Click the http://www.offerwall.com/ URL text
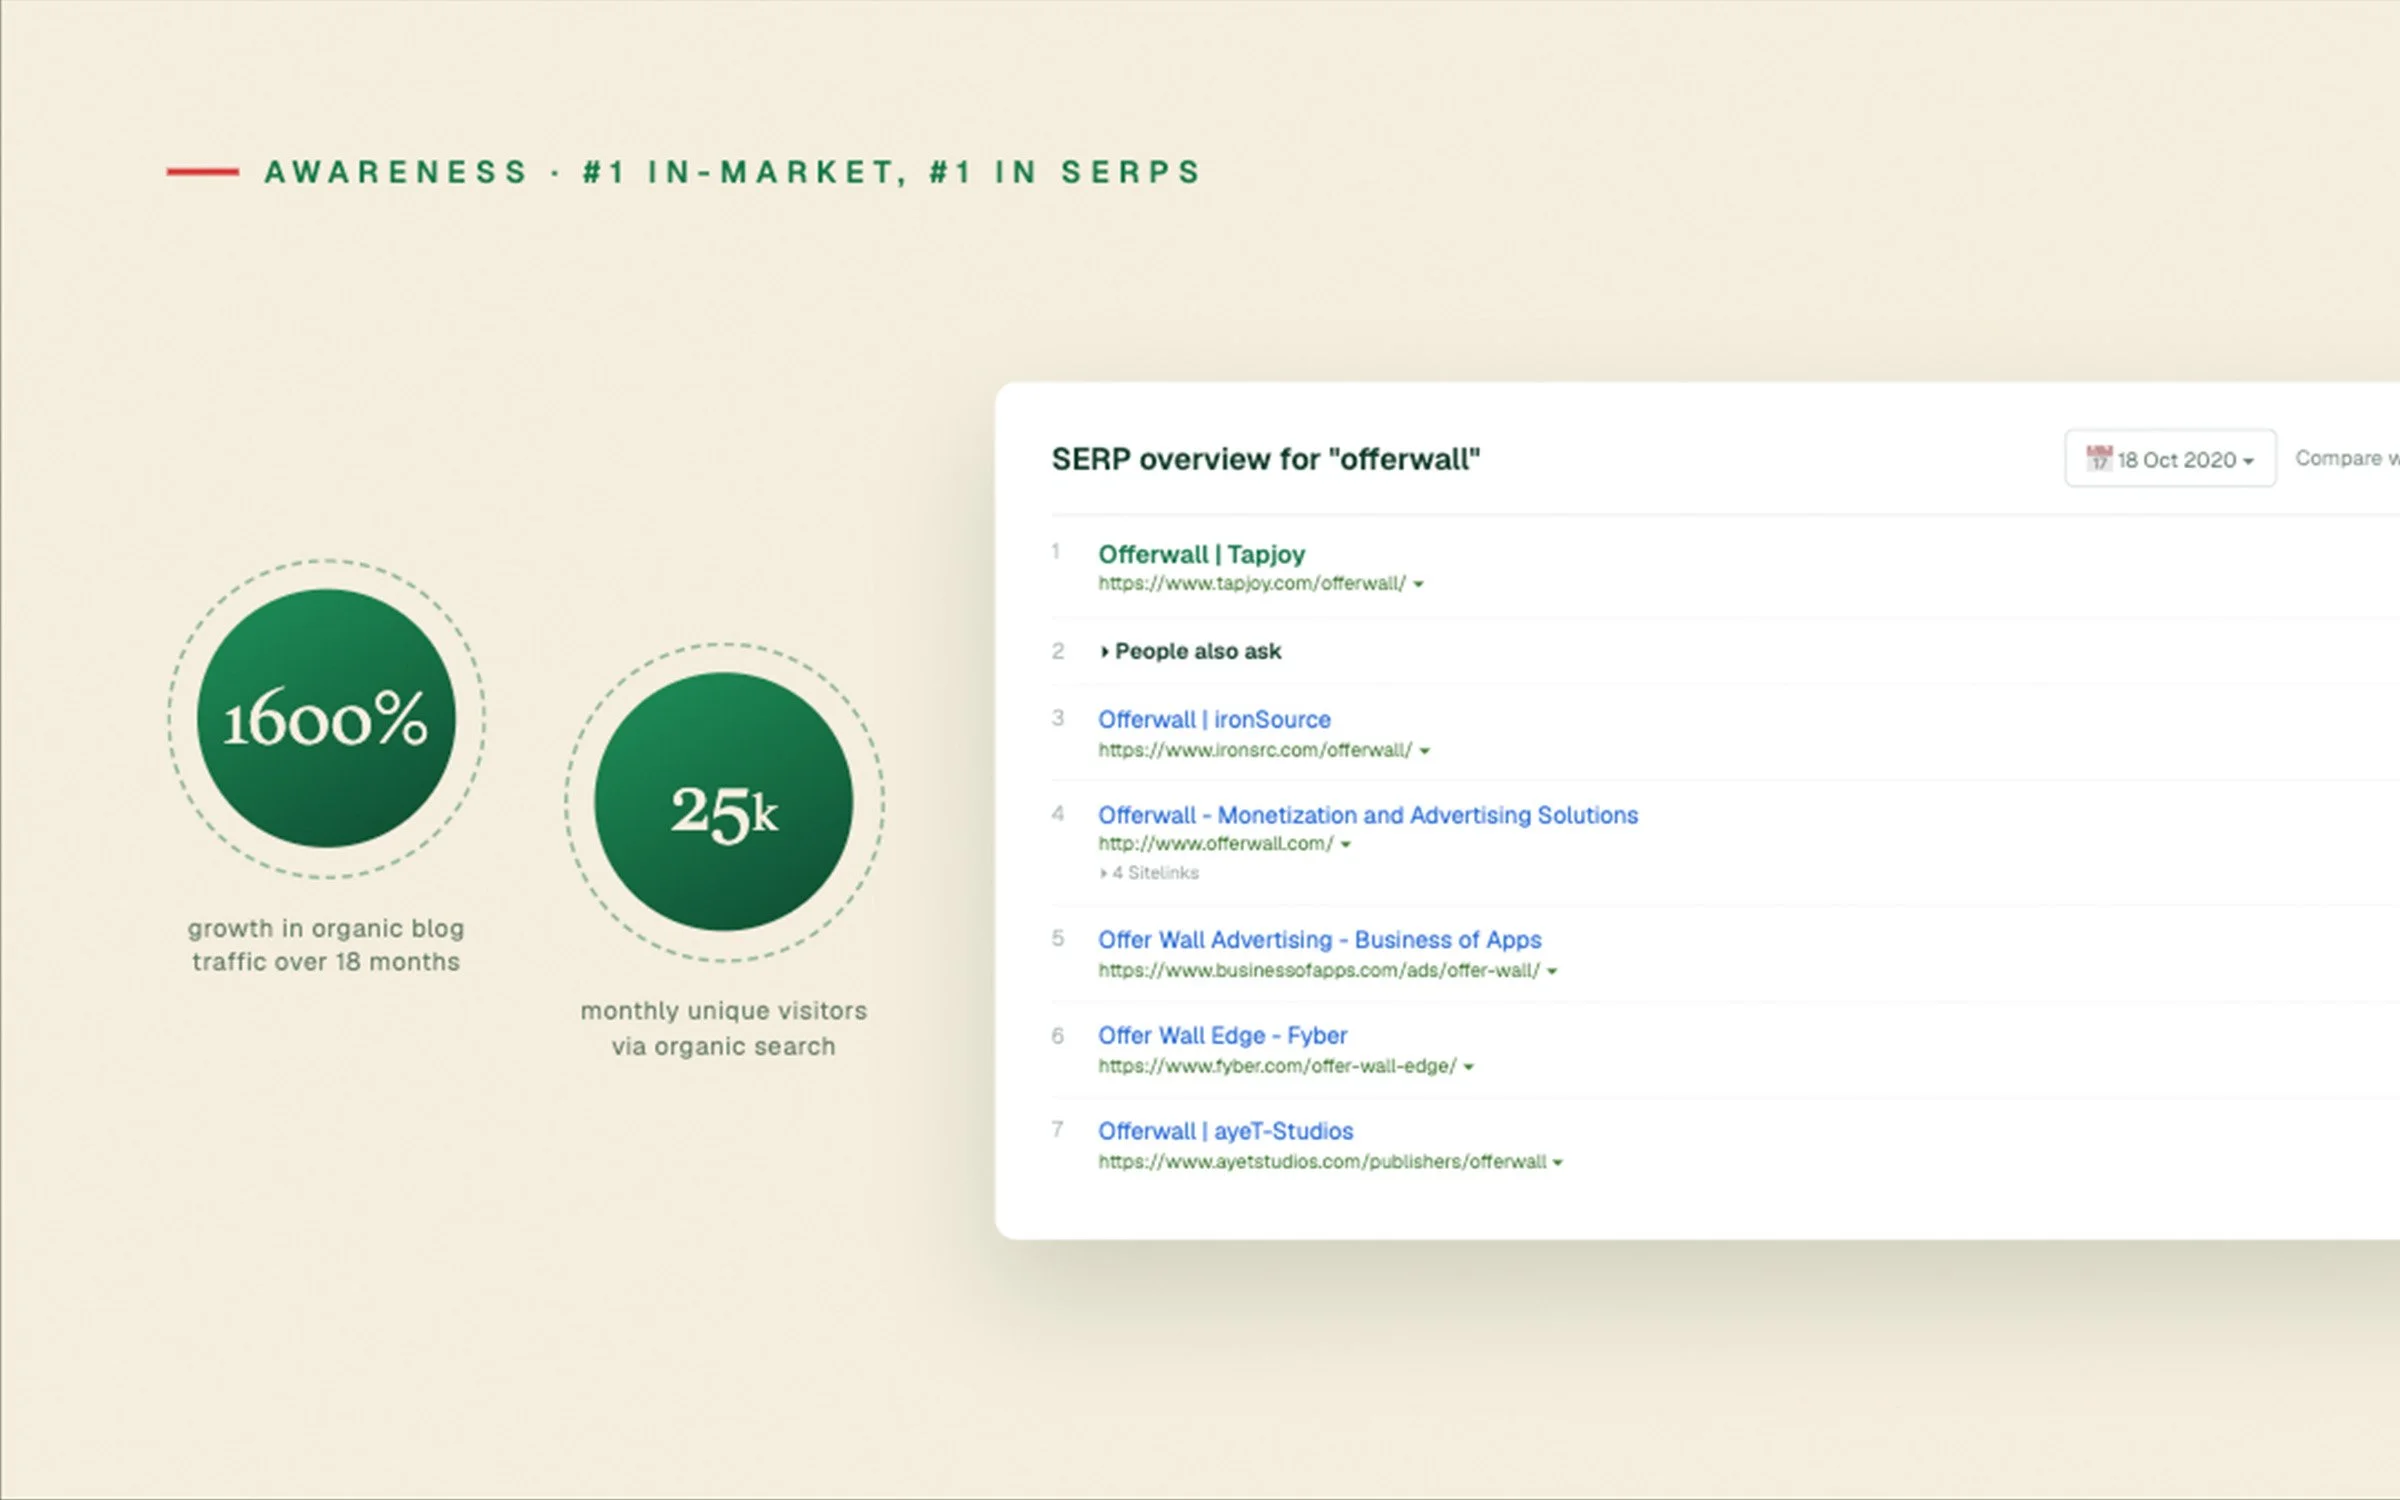Image resolution: width=2400 pixels, height=1500 pixels. 1216,843
